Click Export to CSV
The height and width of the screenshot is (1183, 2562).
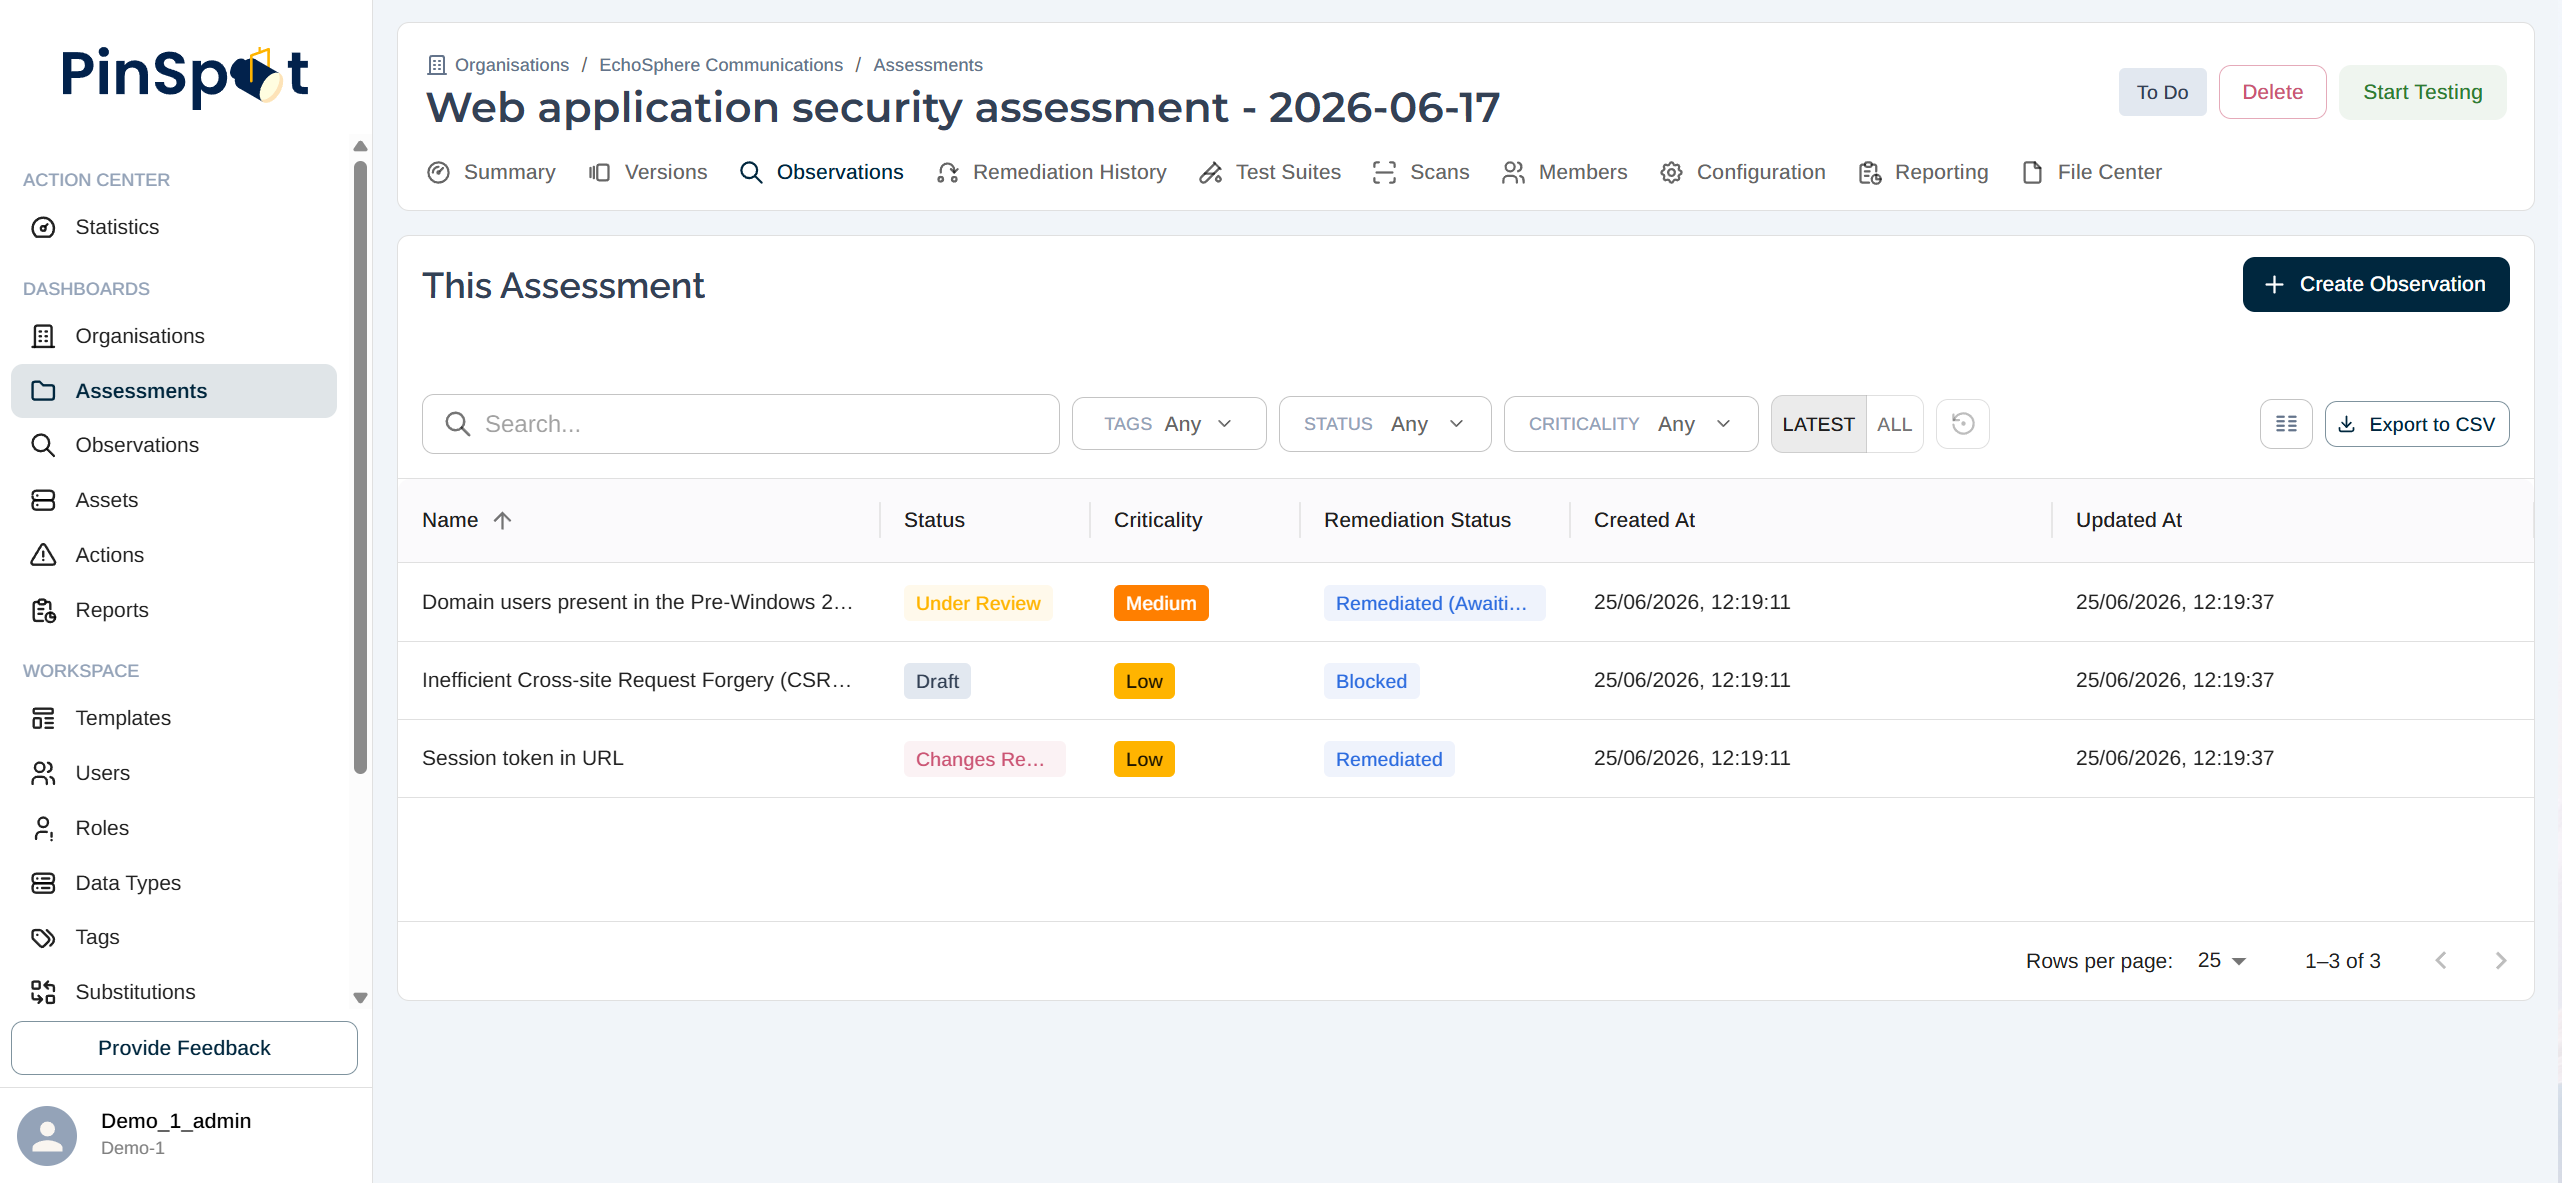point(2416,424)
